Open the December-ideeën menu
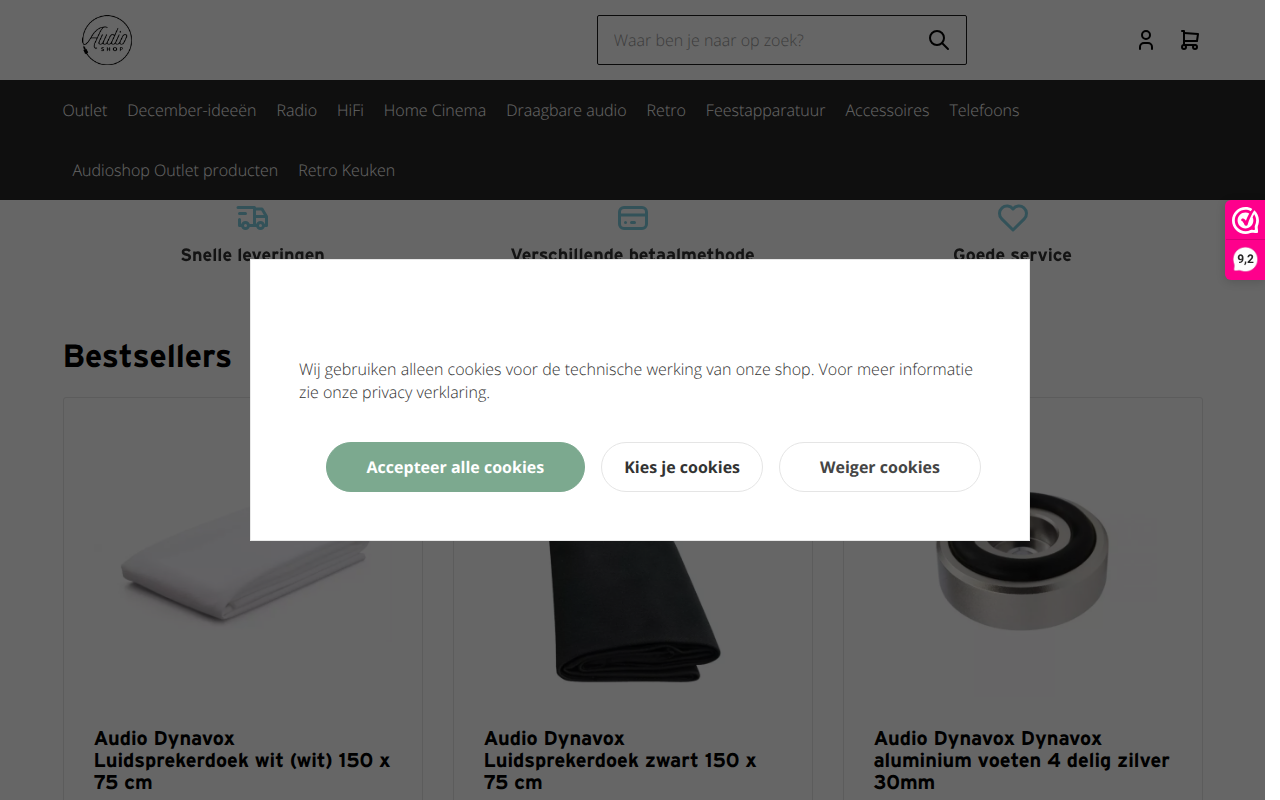 pyautogui.click(x=192, y=110)
